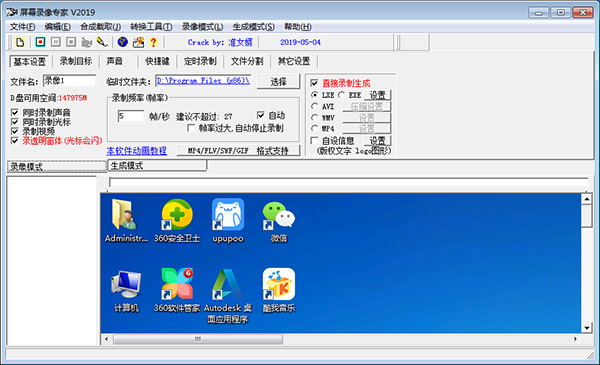Select the WMV format radio button
This screenshot has width=600, height=365.
[x=315, y=117]
